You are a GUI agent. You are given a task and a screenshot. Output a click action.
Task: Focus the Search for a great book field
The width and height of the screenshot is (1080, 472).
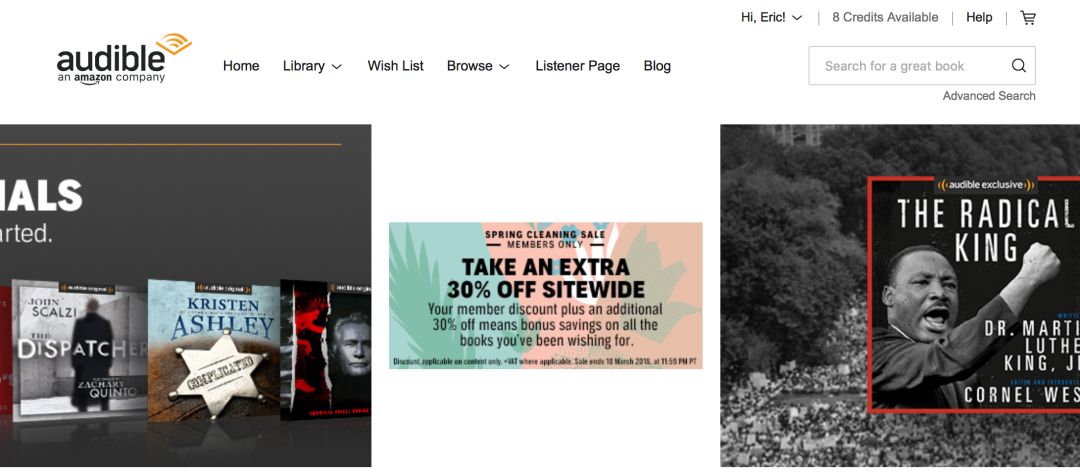(x=922, y=66)
